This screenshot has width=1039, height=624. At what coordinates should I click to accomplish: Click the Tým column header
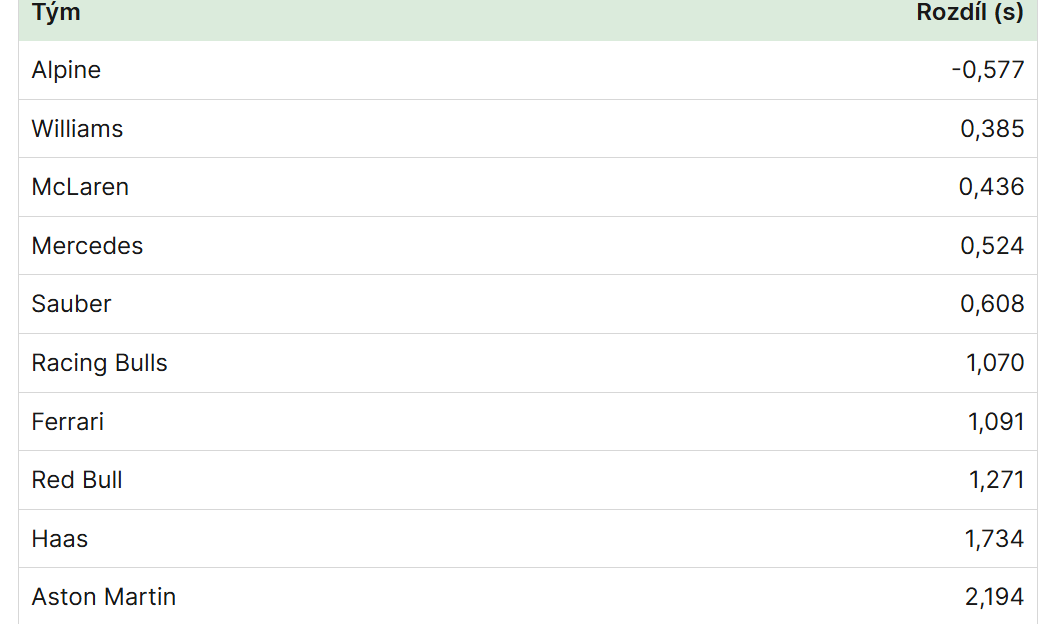(x=56, y=13)
